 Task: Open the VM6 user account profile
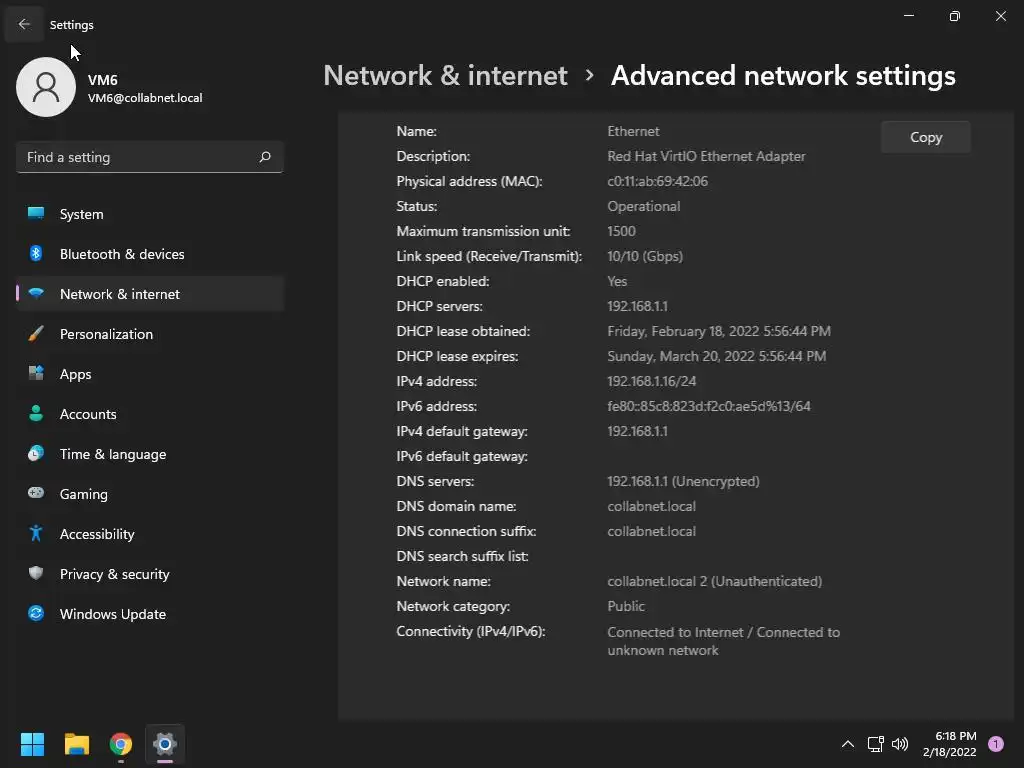[46, 88]
